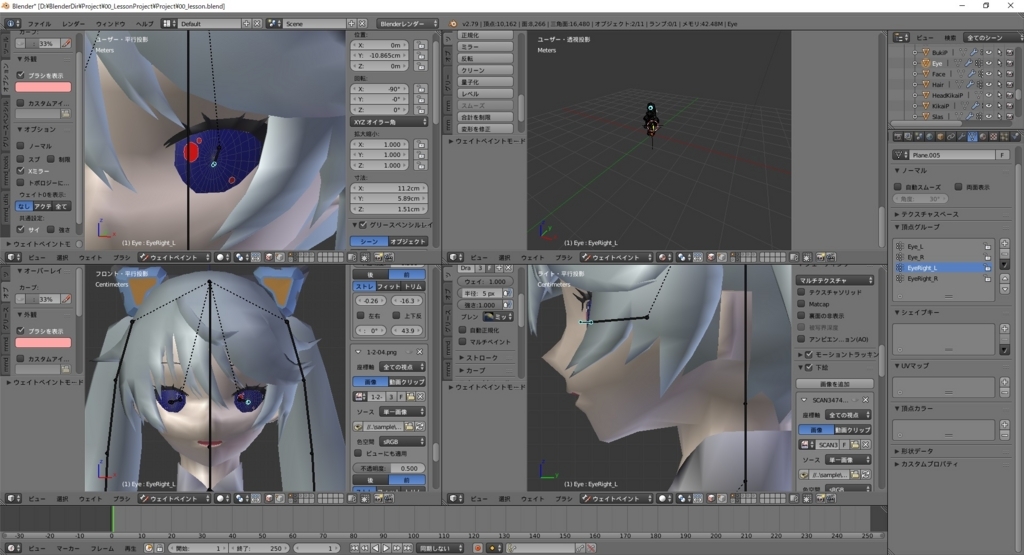Click the Eye object icon in outliner
Viewport: 1024px width, 555px height.
[x=925, y=63]
